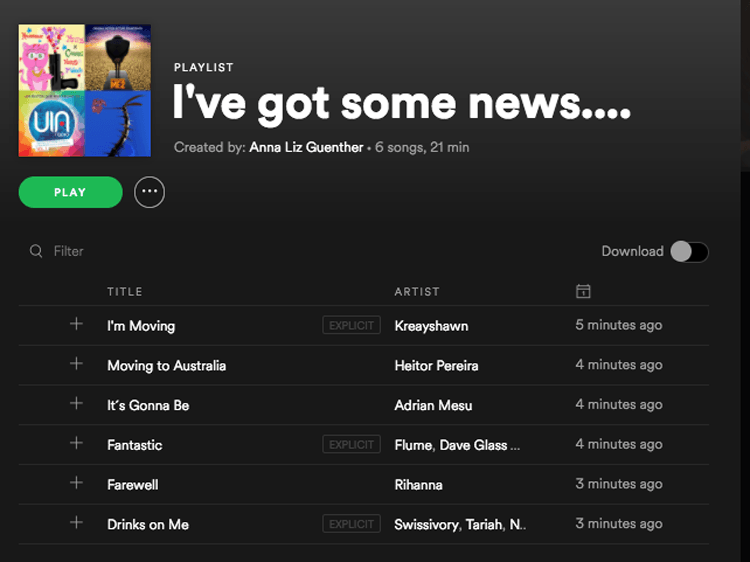Open Rihanna's artist page
The height and width of the screenshot is (562, 750).
(418, 485)
